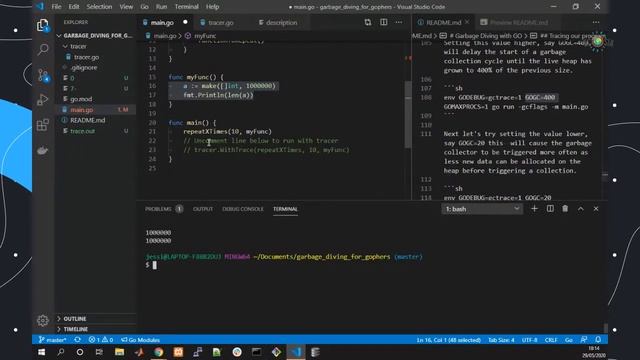Open the Search view in activity bar
640x360 pixels.
click(43, 50)
